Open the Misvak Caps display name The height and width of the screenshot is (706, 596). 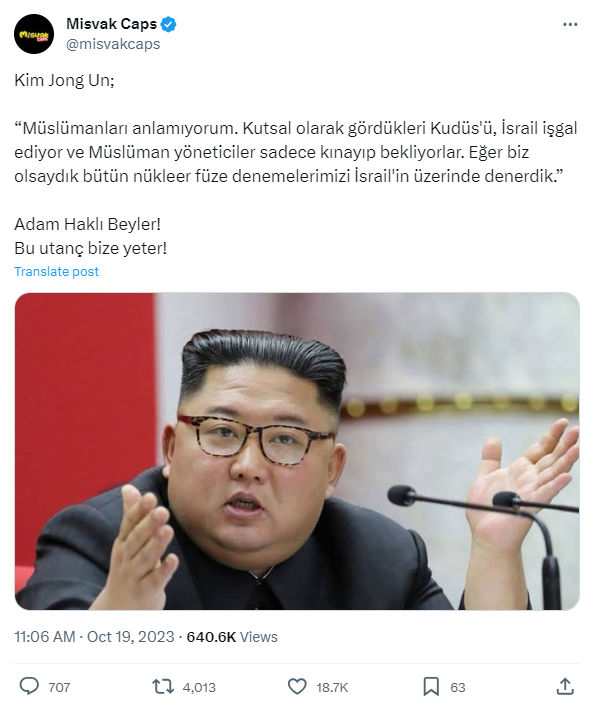(x=112, y=24)
